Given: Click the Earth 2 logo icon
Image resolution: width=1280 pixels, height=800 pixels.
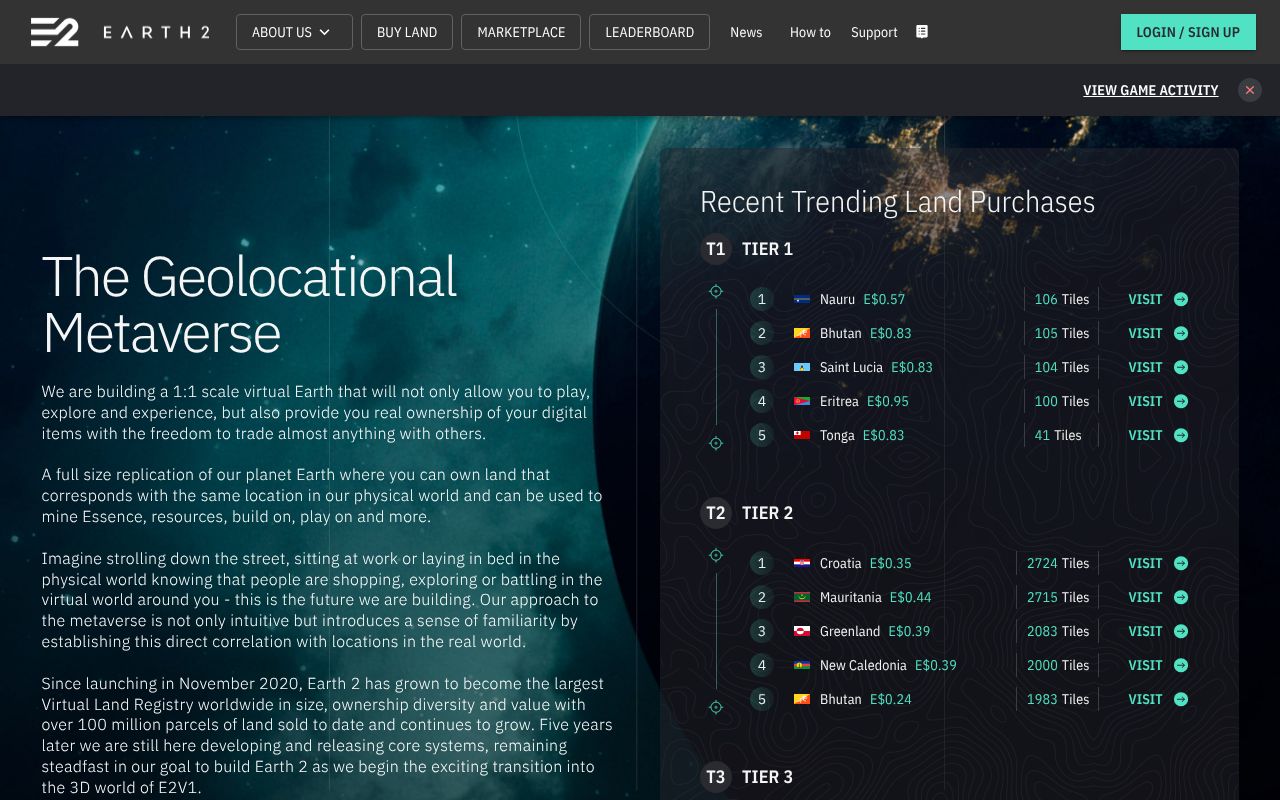Looking at the screenshot, I should [x=54, y=32].
